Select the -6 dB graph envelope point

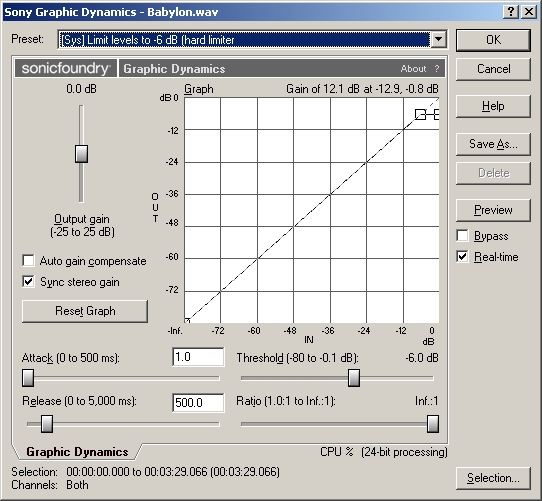420,114
